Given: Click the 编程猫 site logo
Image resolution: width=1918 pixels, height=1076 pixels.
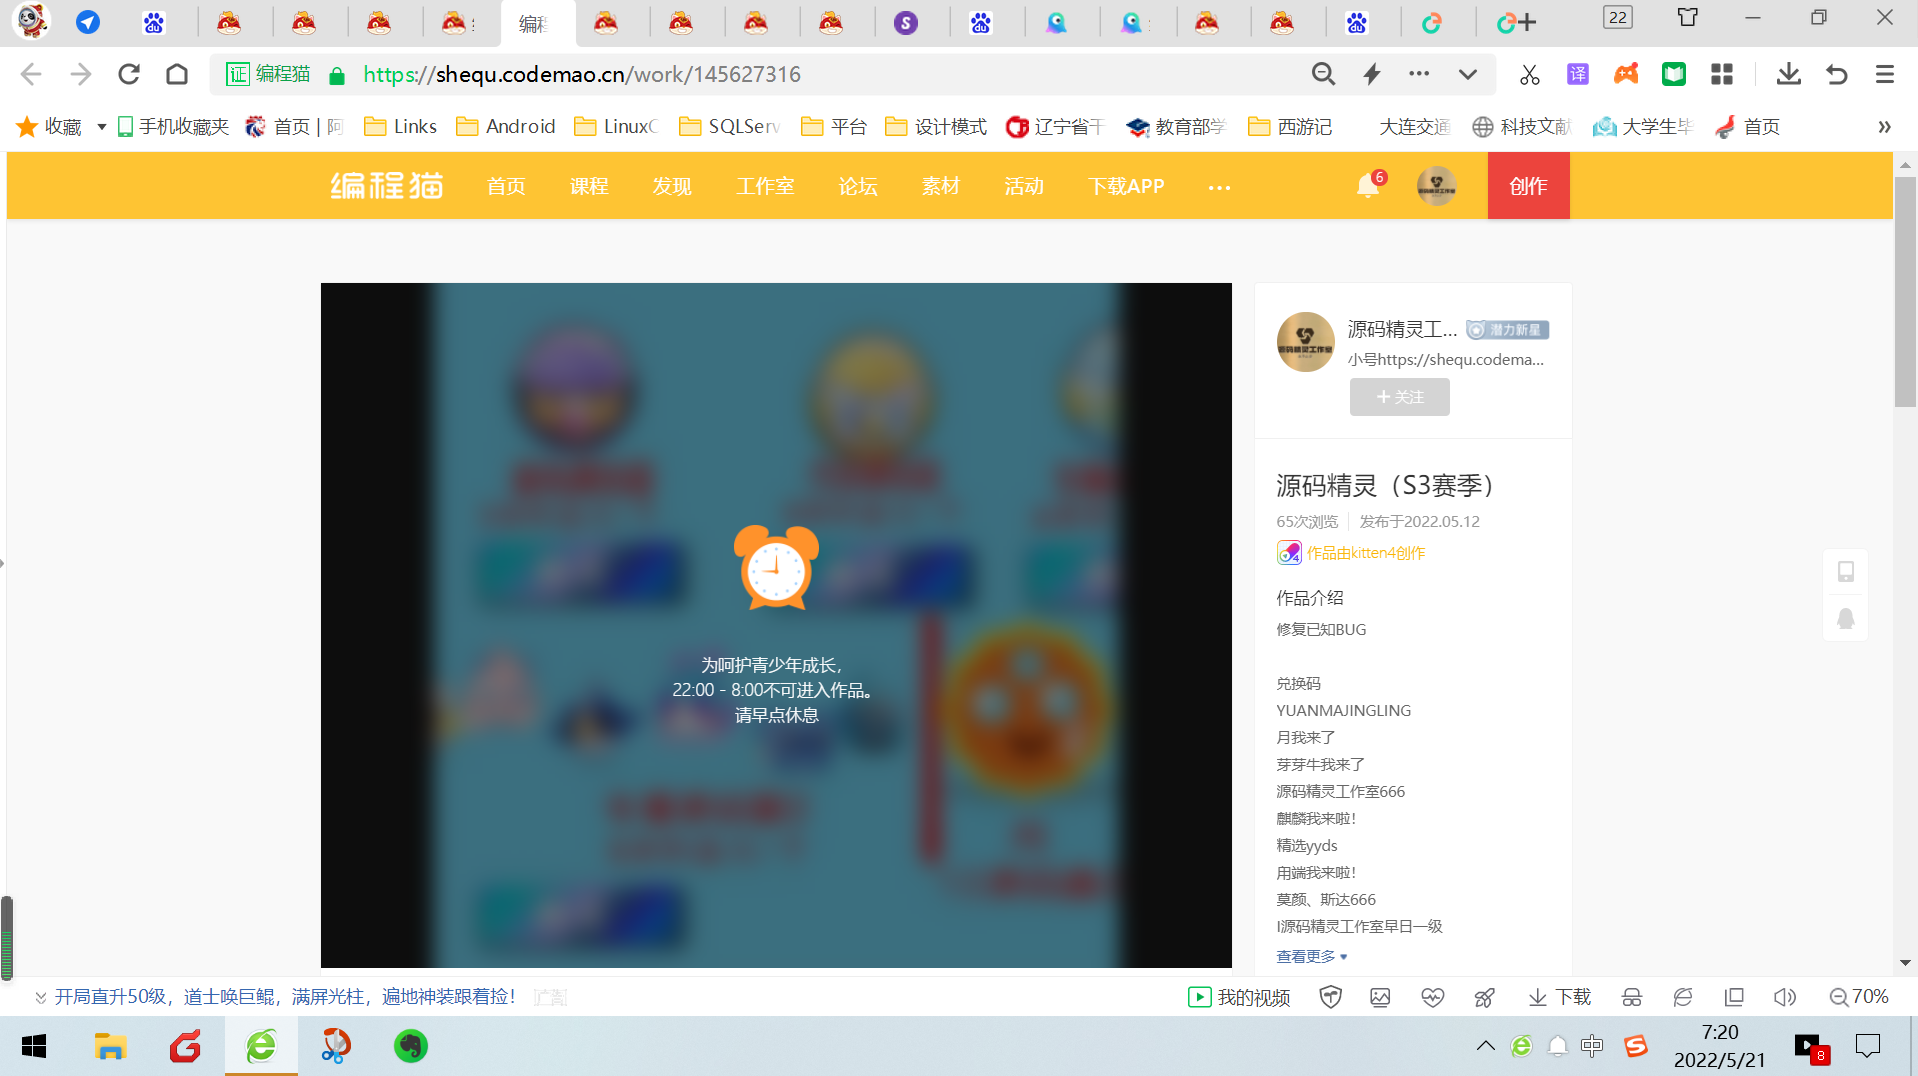Looking at the screenshot, I should point(387,186).
